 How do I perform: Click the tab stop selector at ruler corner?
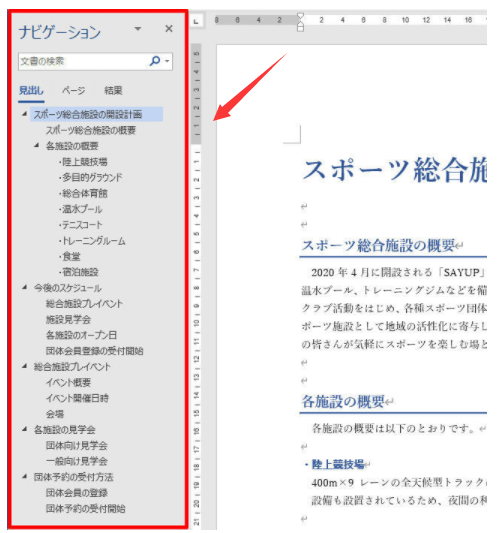[196, 21]
